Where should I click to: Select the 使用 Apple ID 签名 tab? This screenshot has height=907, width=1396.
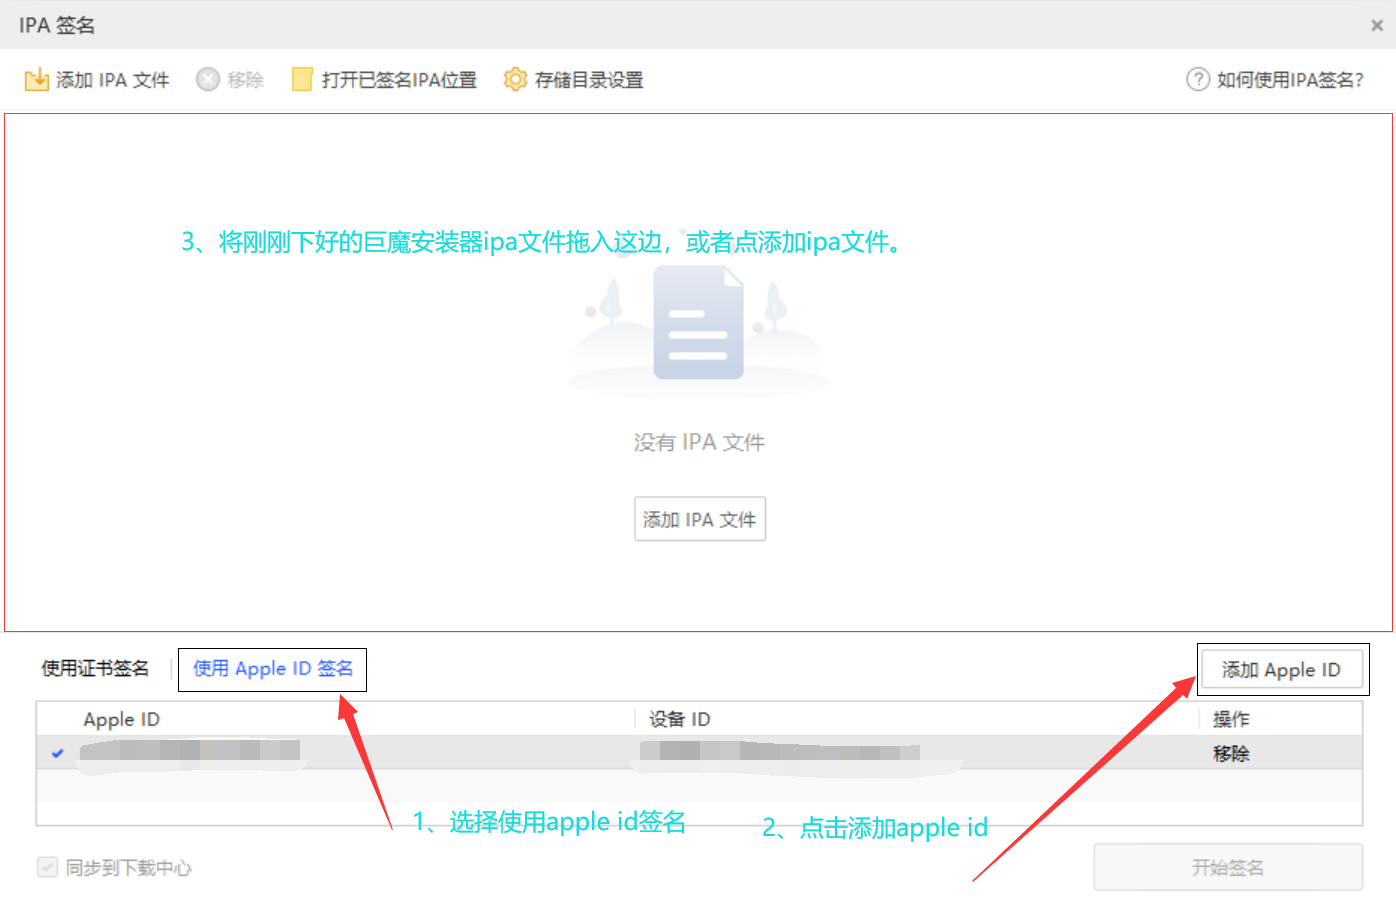coord(272,669)
